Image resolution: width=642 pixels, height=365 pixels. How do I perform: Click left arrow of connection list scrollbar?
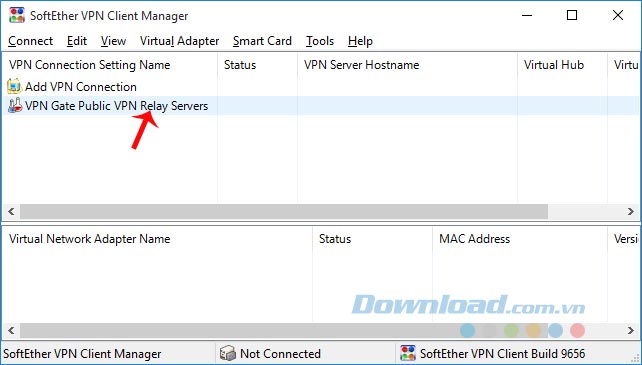coord(11,212)
